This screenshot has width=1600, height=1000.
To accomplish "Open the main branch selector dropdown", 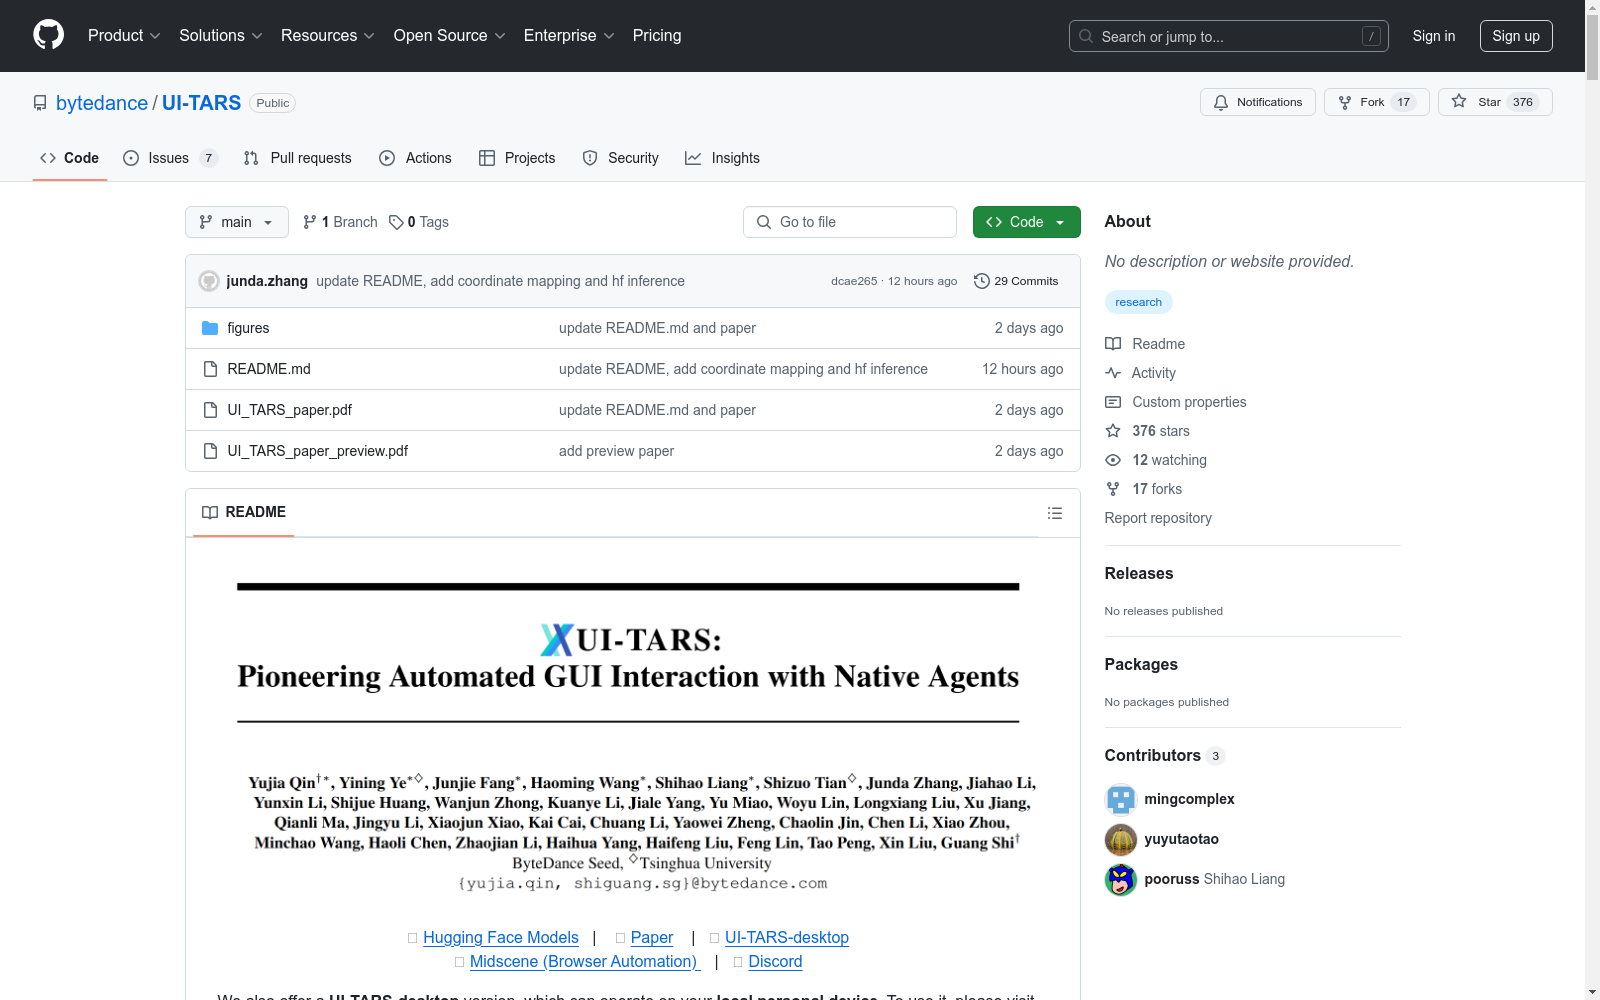I will pyautogui.click(x=237, y=222).
